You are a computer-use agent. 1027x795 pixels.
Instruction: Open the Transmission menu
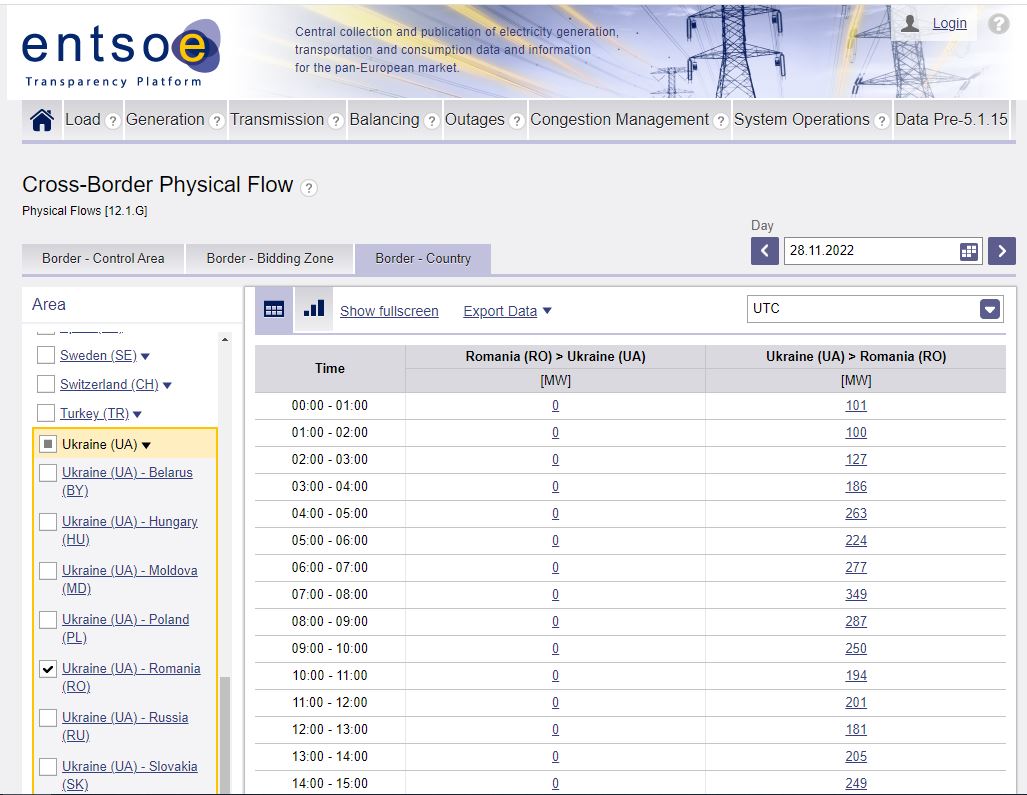(277, 119)
